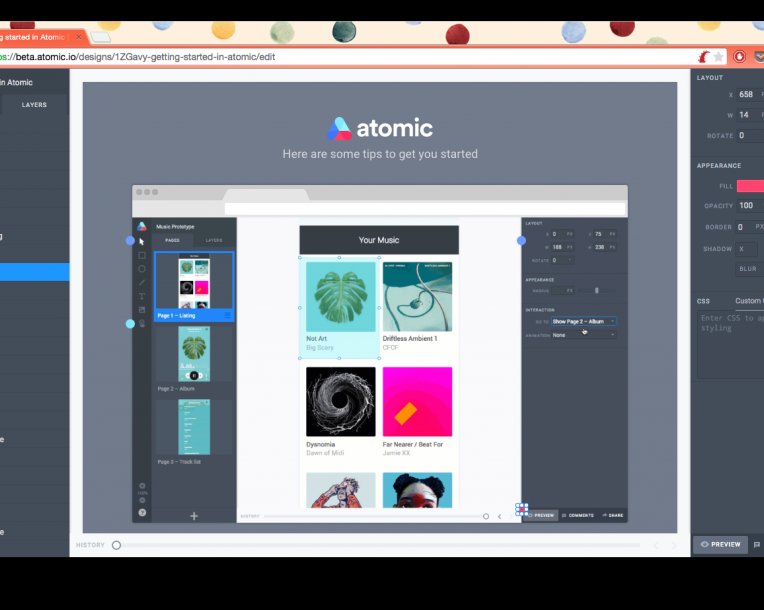Open a new browser tab

[x=101, y=37]
